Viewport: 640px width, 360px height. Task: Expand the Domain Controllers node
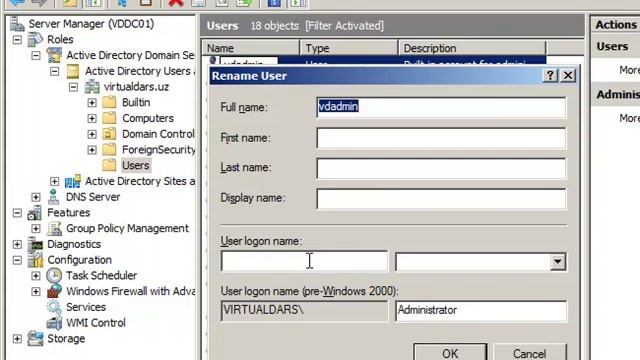tap(92, 134)
